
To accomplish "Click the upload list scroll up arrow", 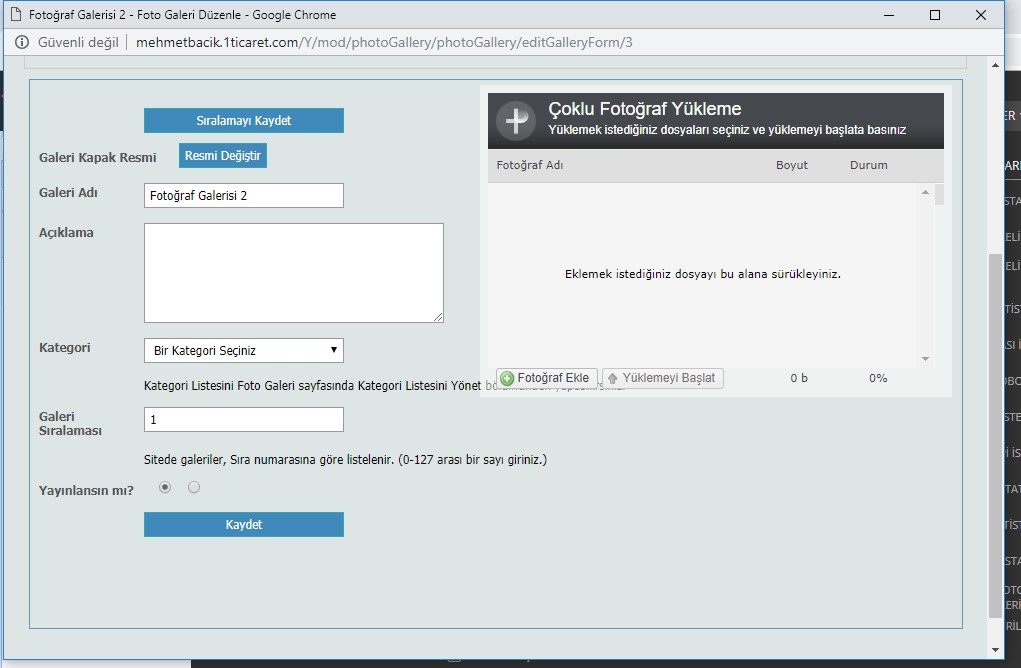I will 925,192.
